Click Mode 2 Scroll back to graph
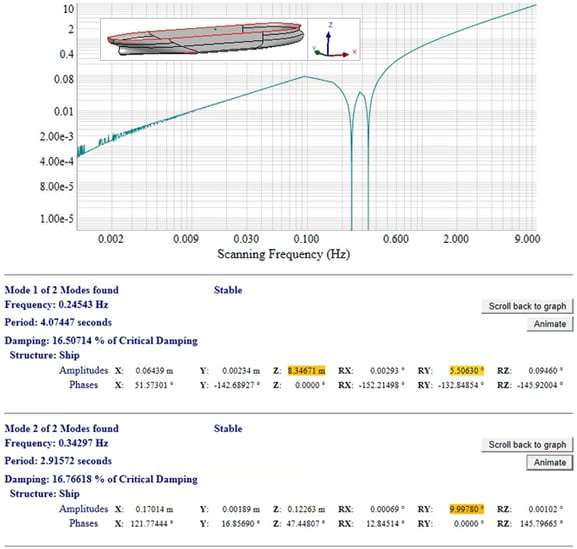 [x=527, y=444]
